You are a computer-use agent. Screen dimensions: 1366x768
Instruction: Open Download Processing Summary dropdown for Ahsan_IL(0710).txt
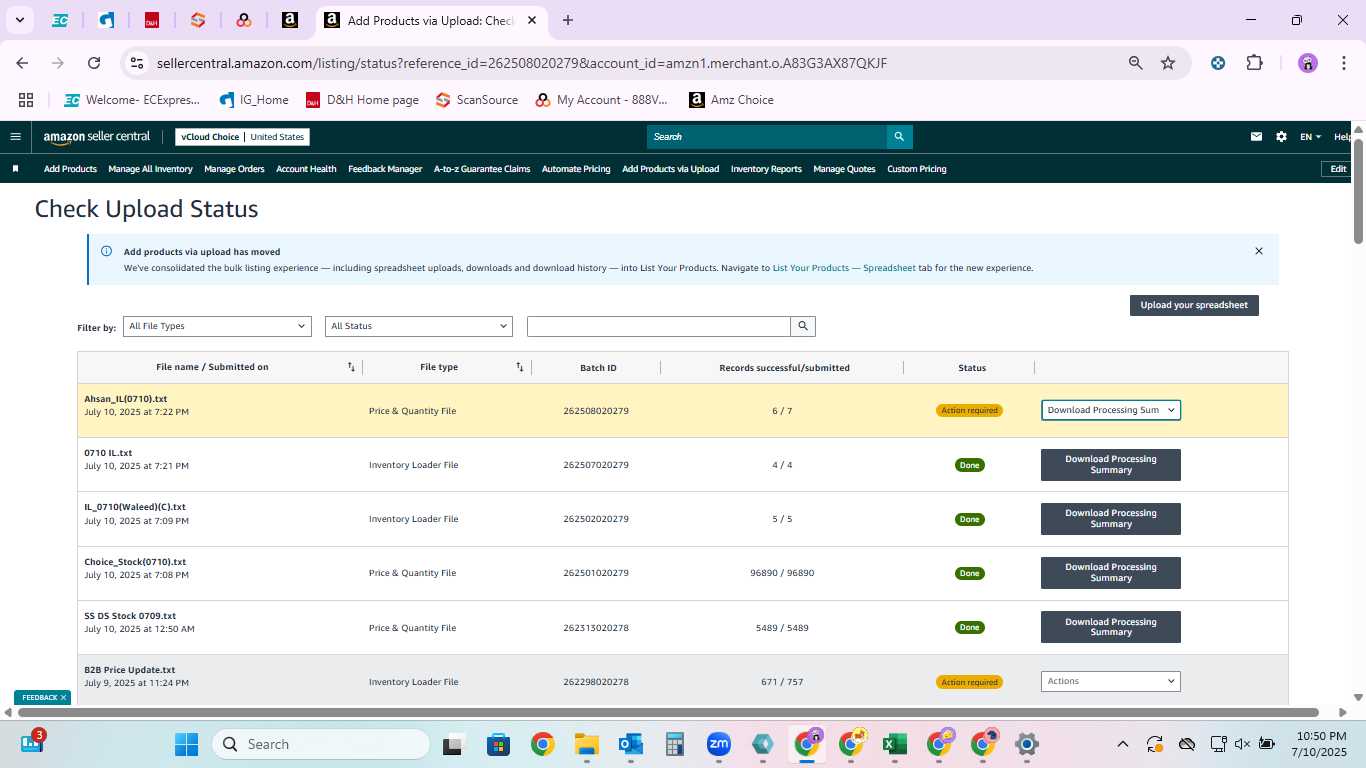[x=1111, y=410]
